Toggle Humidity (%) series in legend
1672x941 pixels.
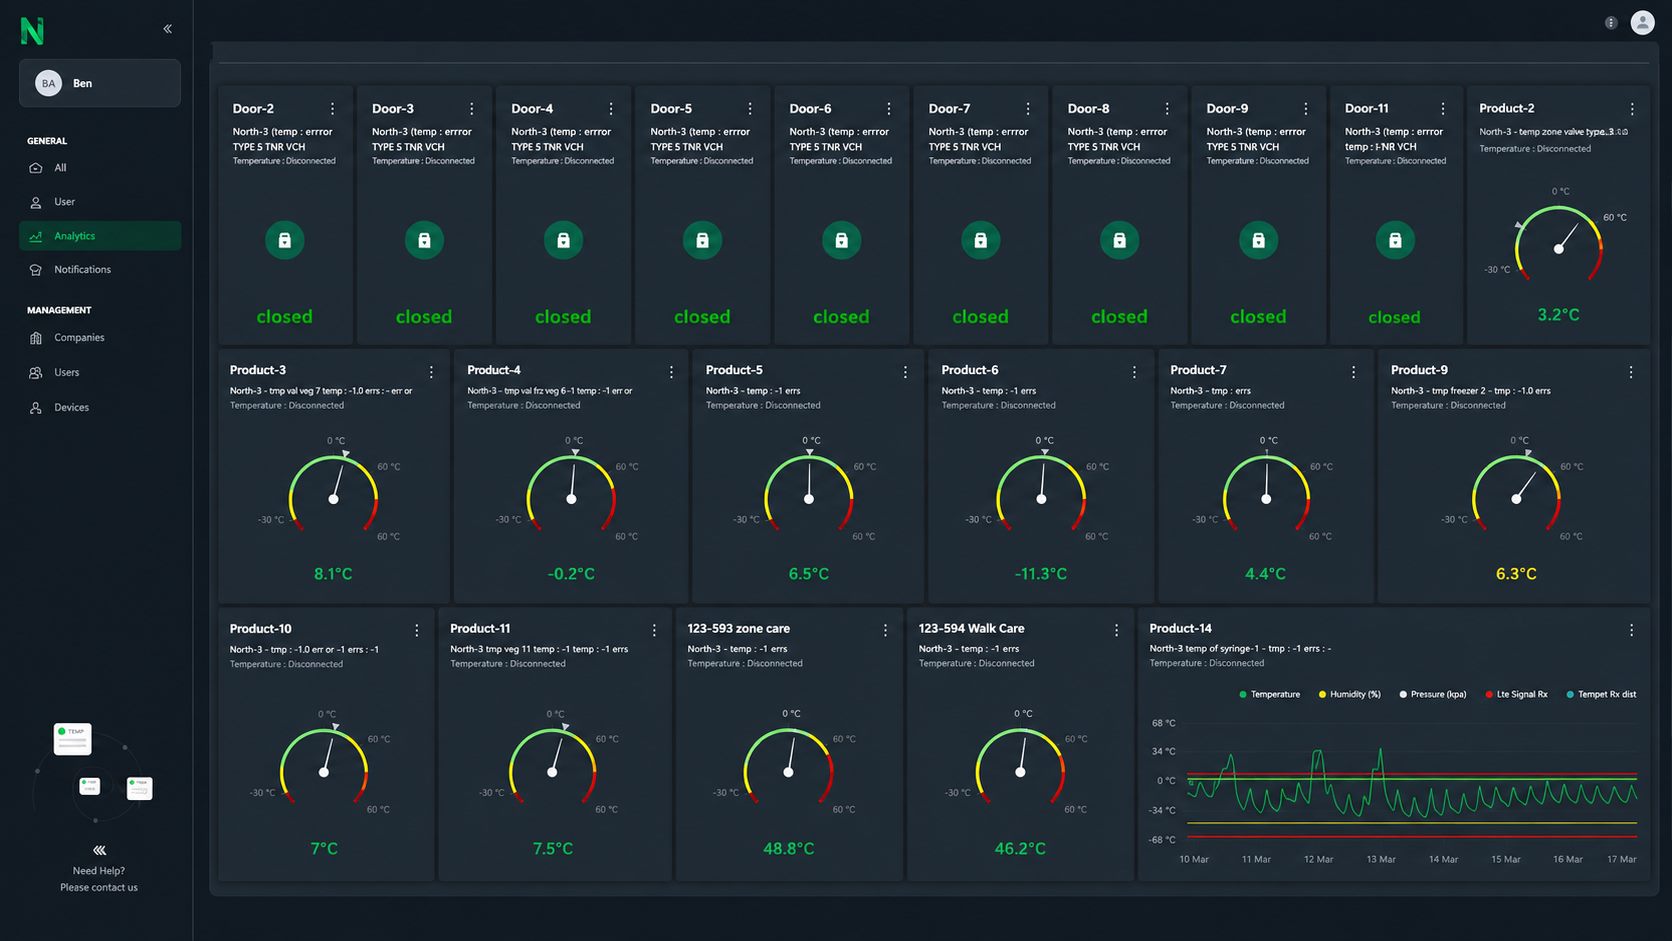pos(1350,694)
